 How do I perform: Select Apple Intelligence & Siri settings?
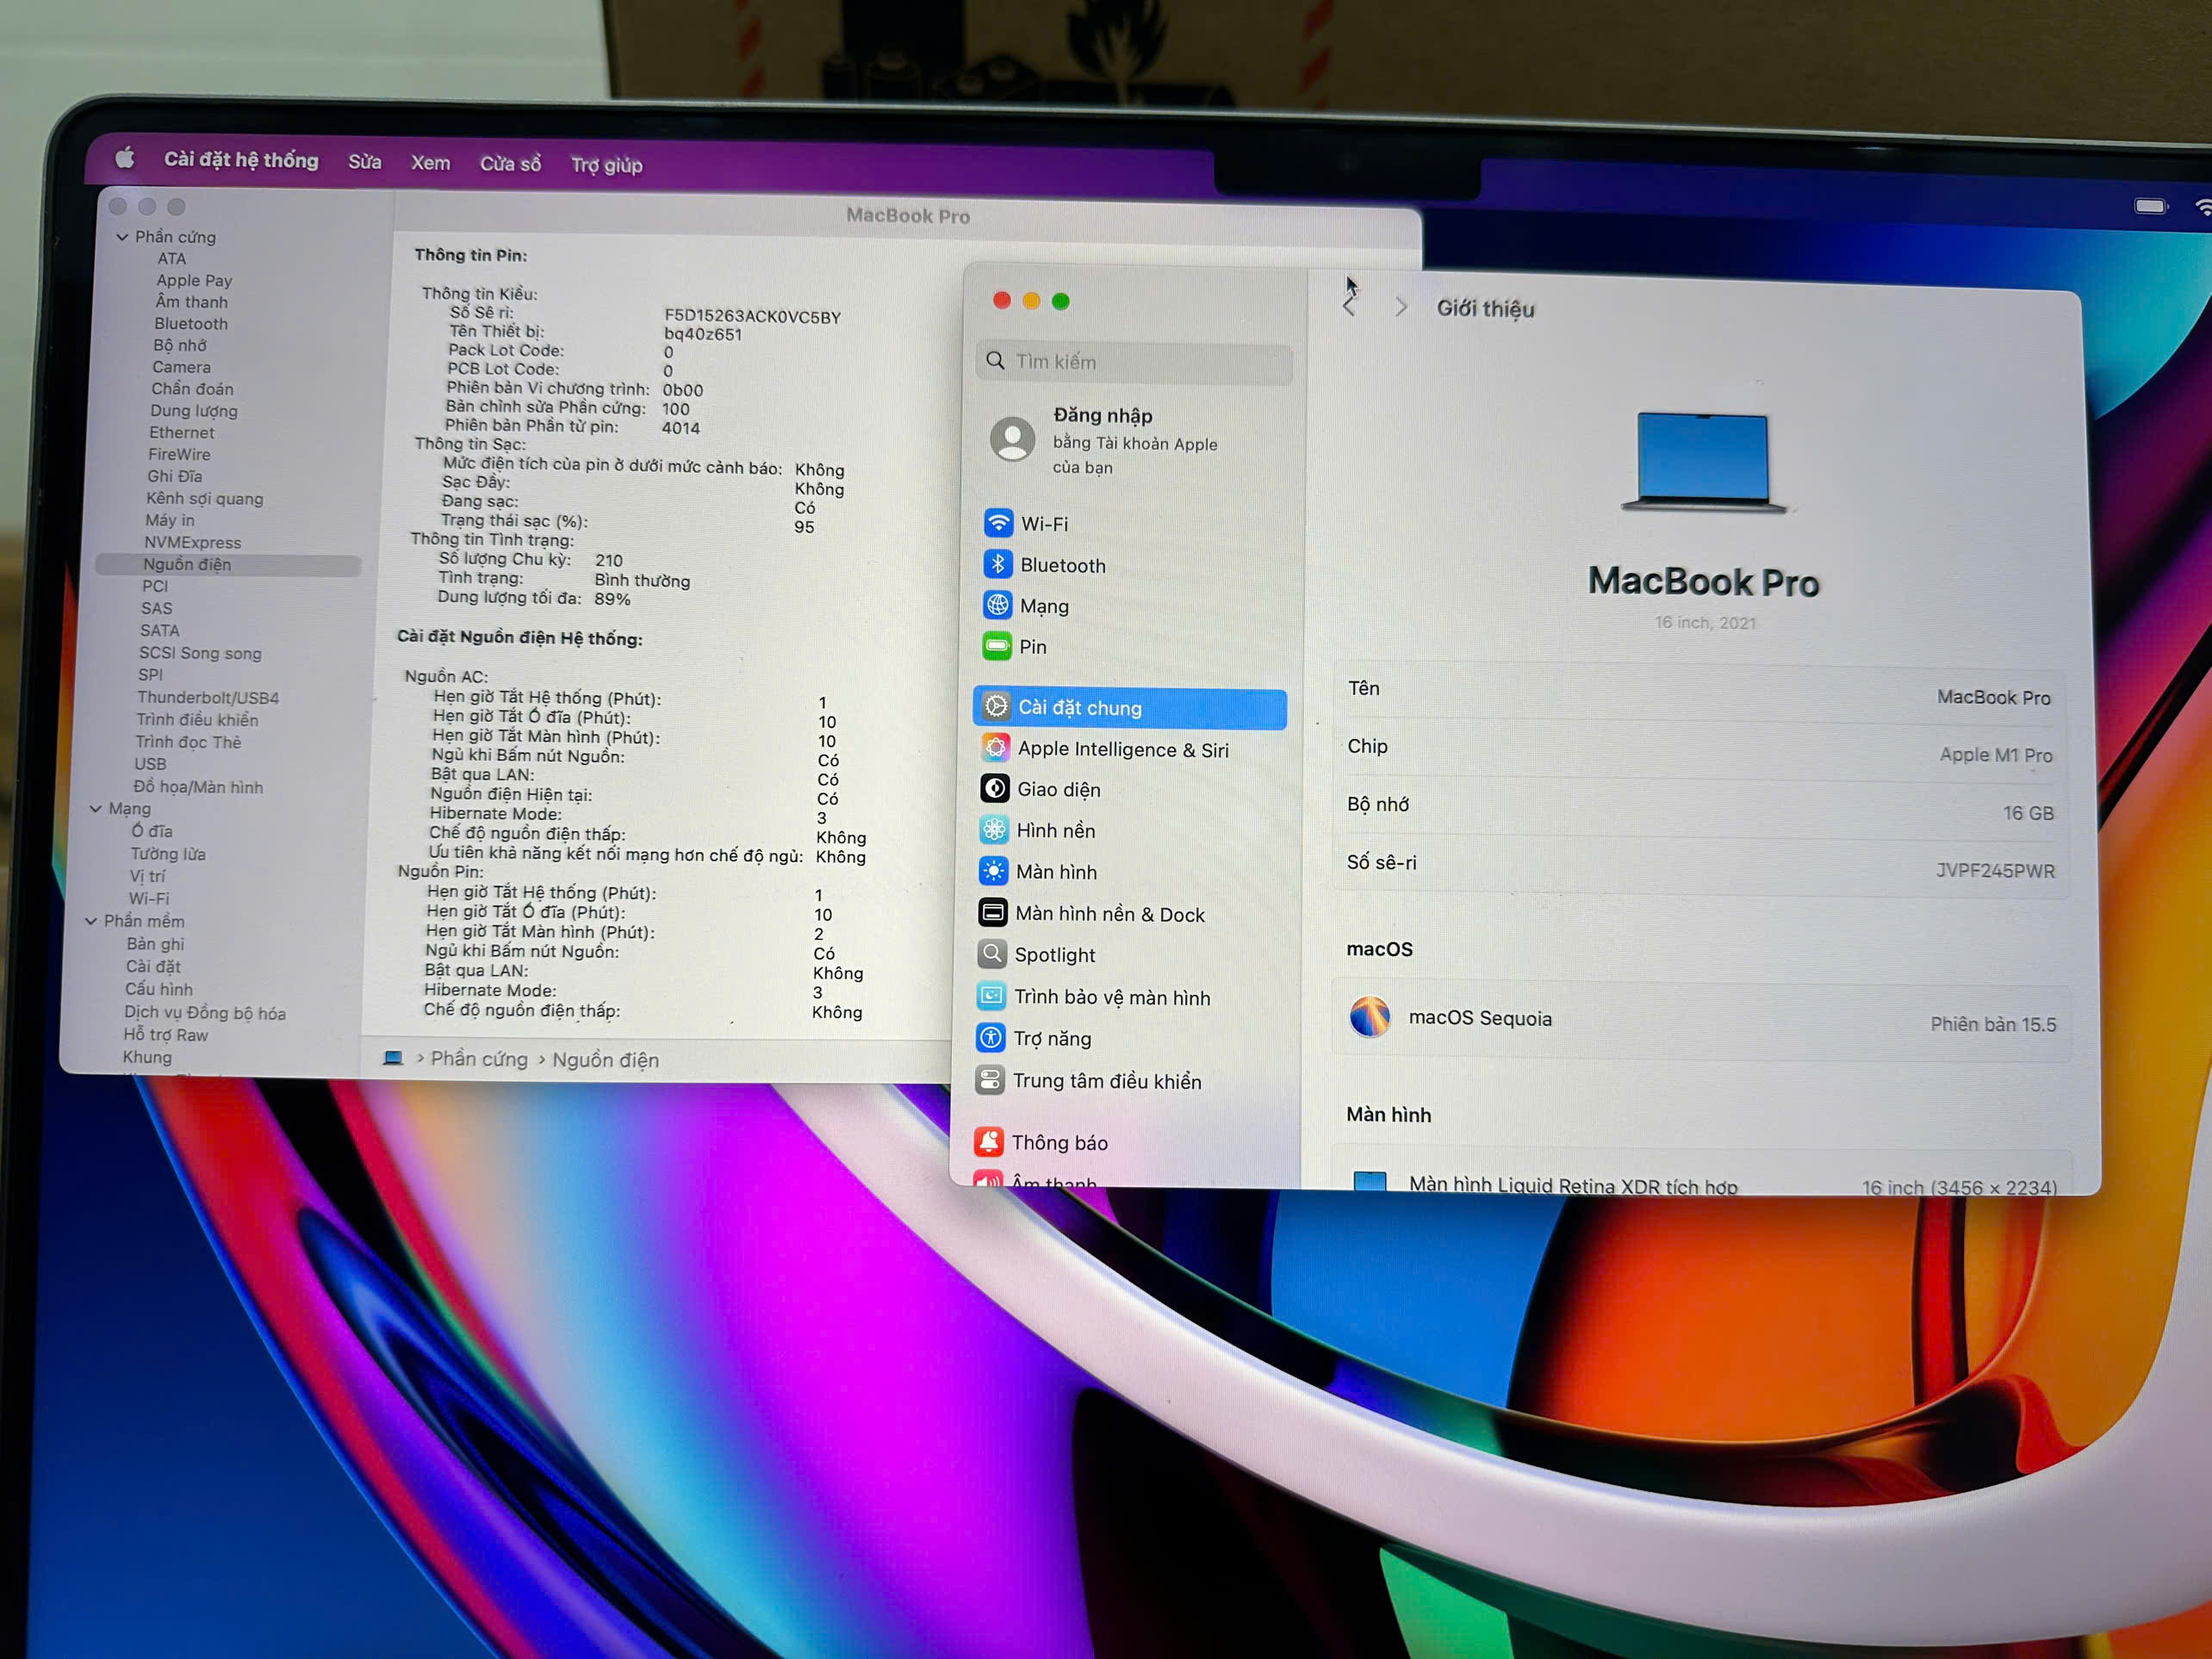pyautogui.click(x=1123, y=748)
